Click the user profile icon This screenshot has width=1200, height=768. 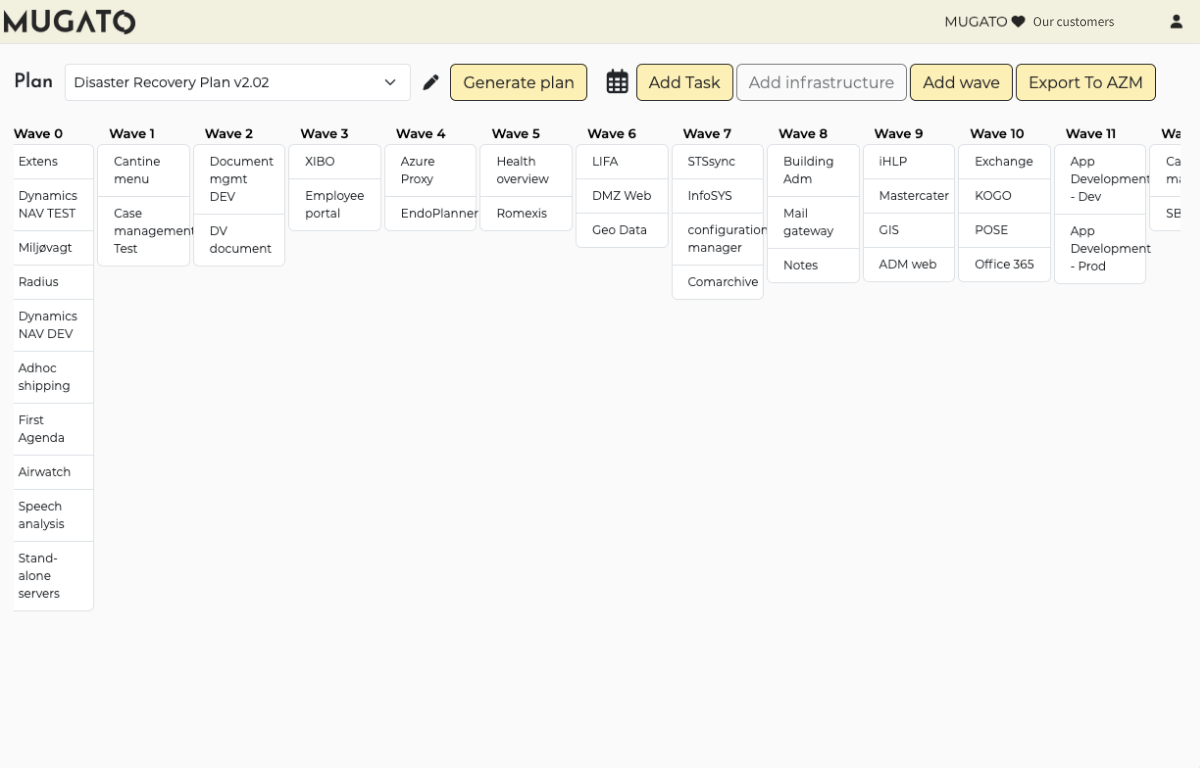(1176, 22)
